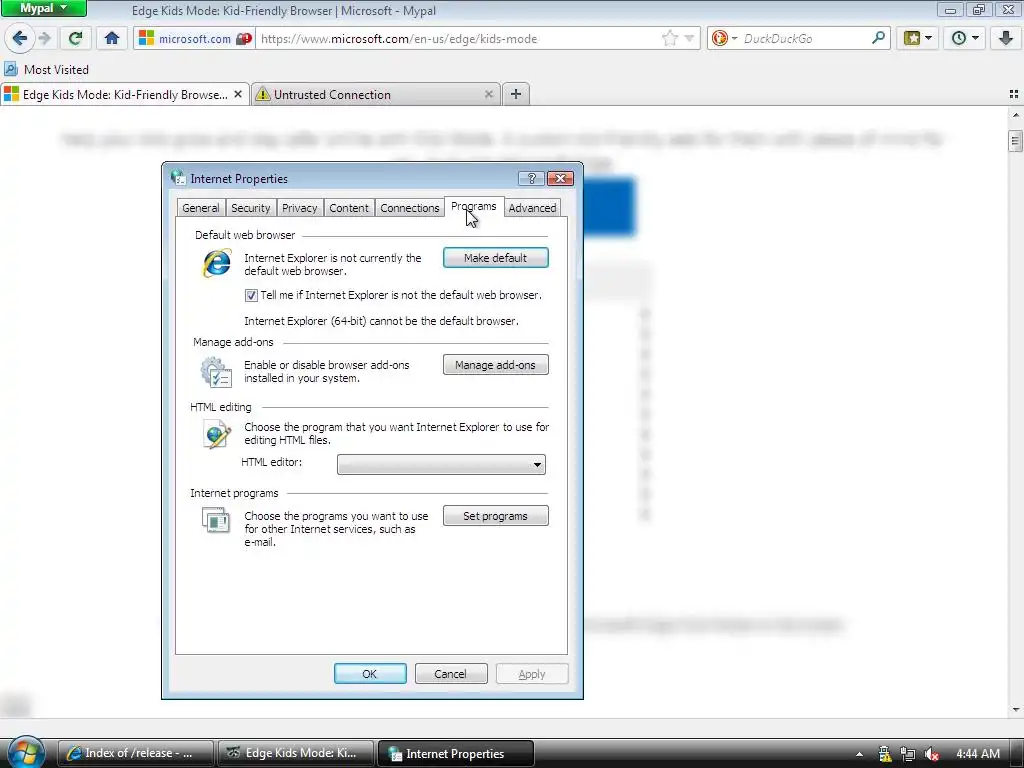The height and width of the screenshot is (768, 1024).
Task: Open the General tab in Internet Properties
Action: pos(200,208)
